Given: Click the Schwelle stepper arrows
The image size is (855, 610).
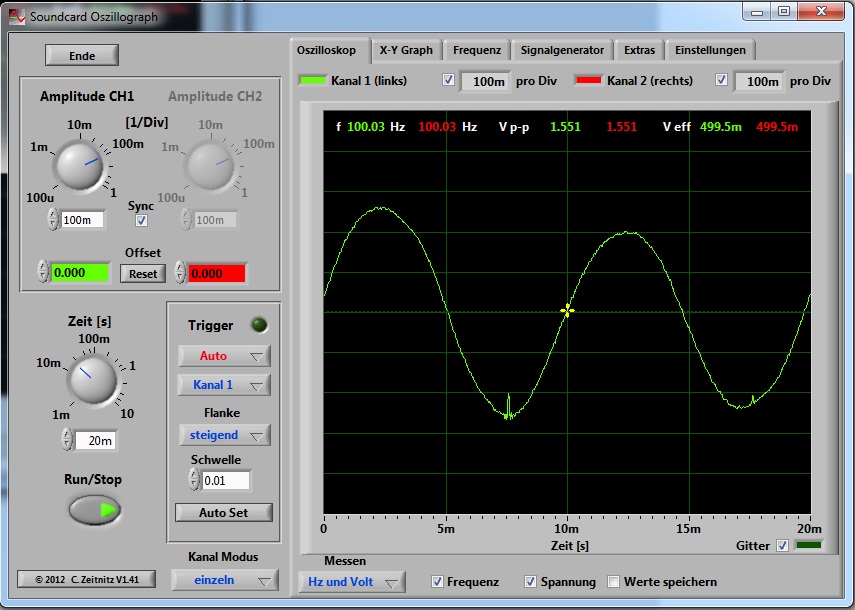Looking at the screenshot, I should pos(194,479).
